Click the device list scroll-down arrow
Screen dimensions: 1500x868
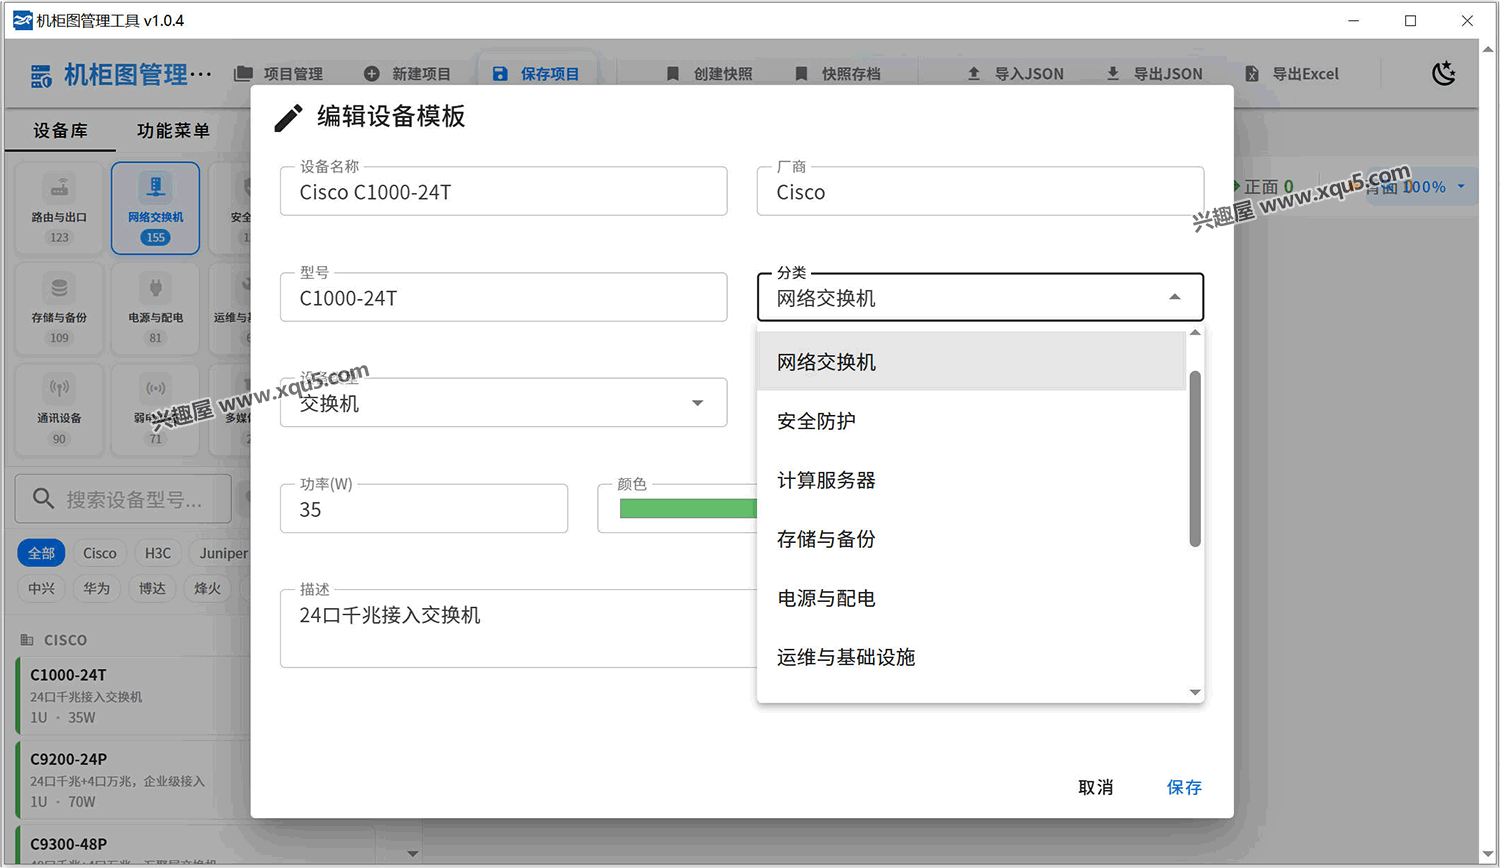point(413,854)
